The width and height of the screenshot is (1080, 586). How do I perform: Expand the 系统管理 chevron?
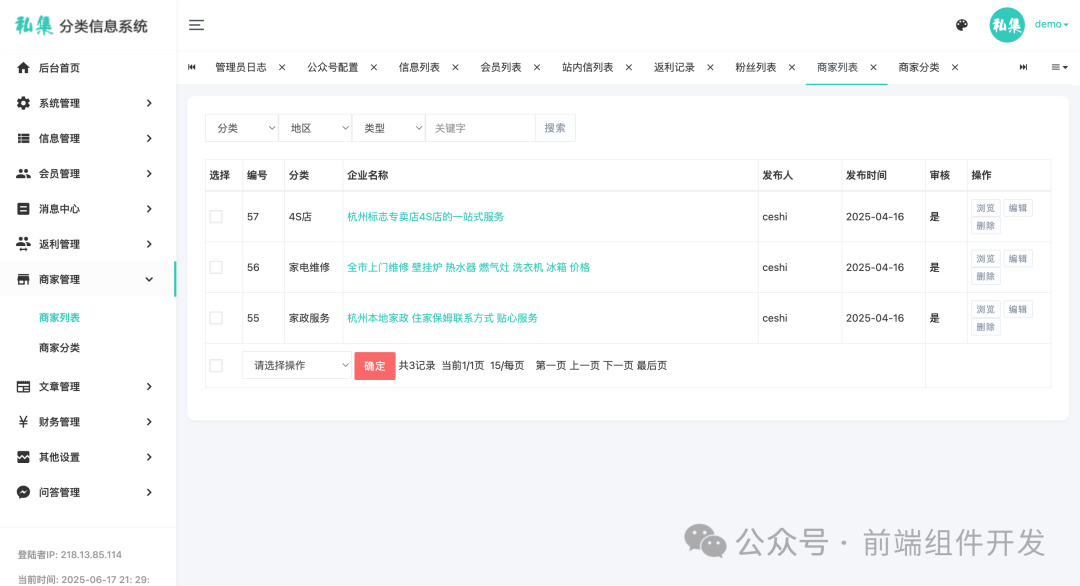pyautogui.click(x=149, y=103)
